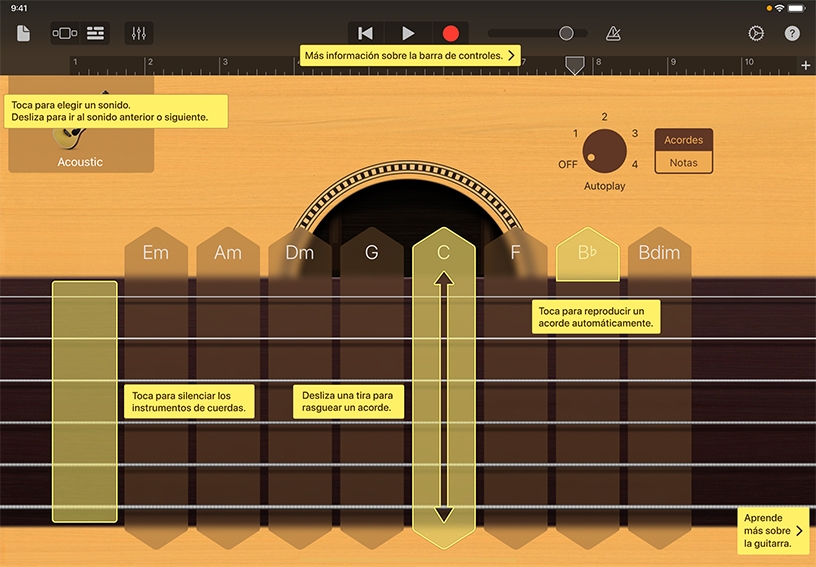The width and height of the screenshot is (816, 567).
Task: Open song settings gear icon
Action: tap(756, 33)
